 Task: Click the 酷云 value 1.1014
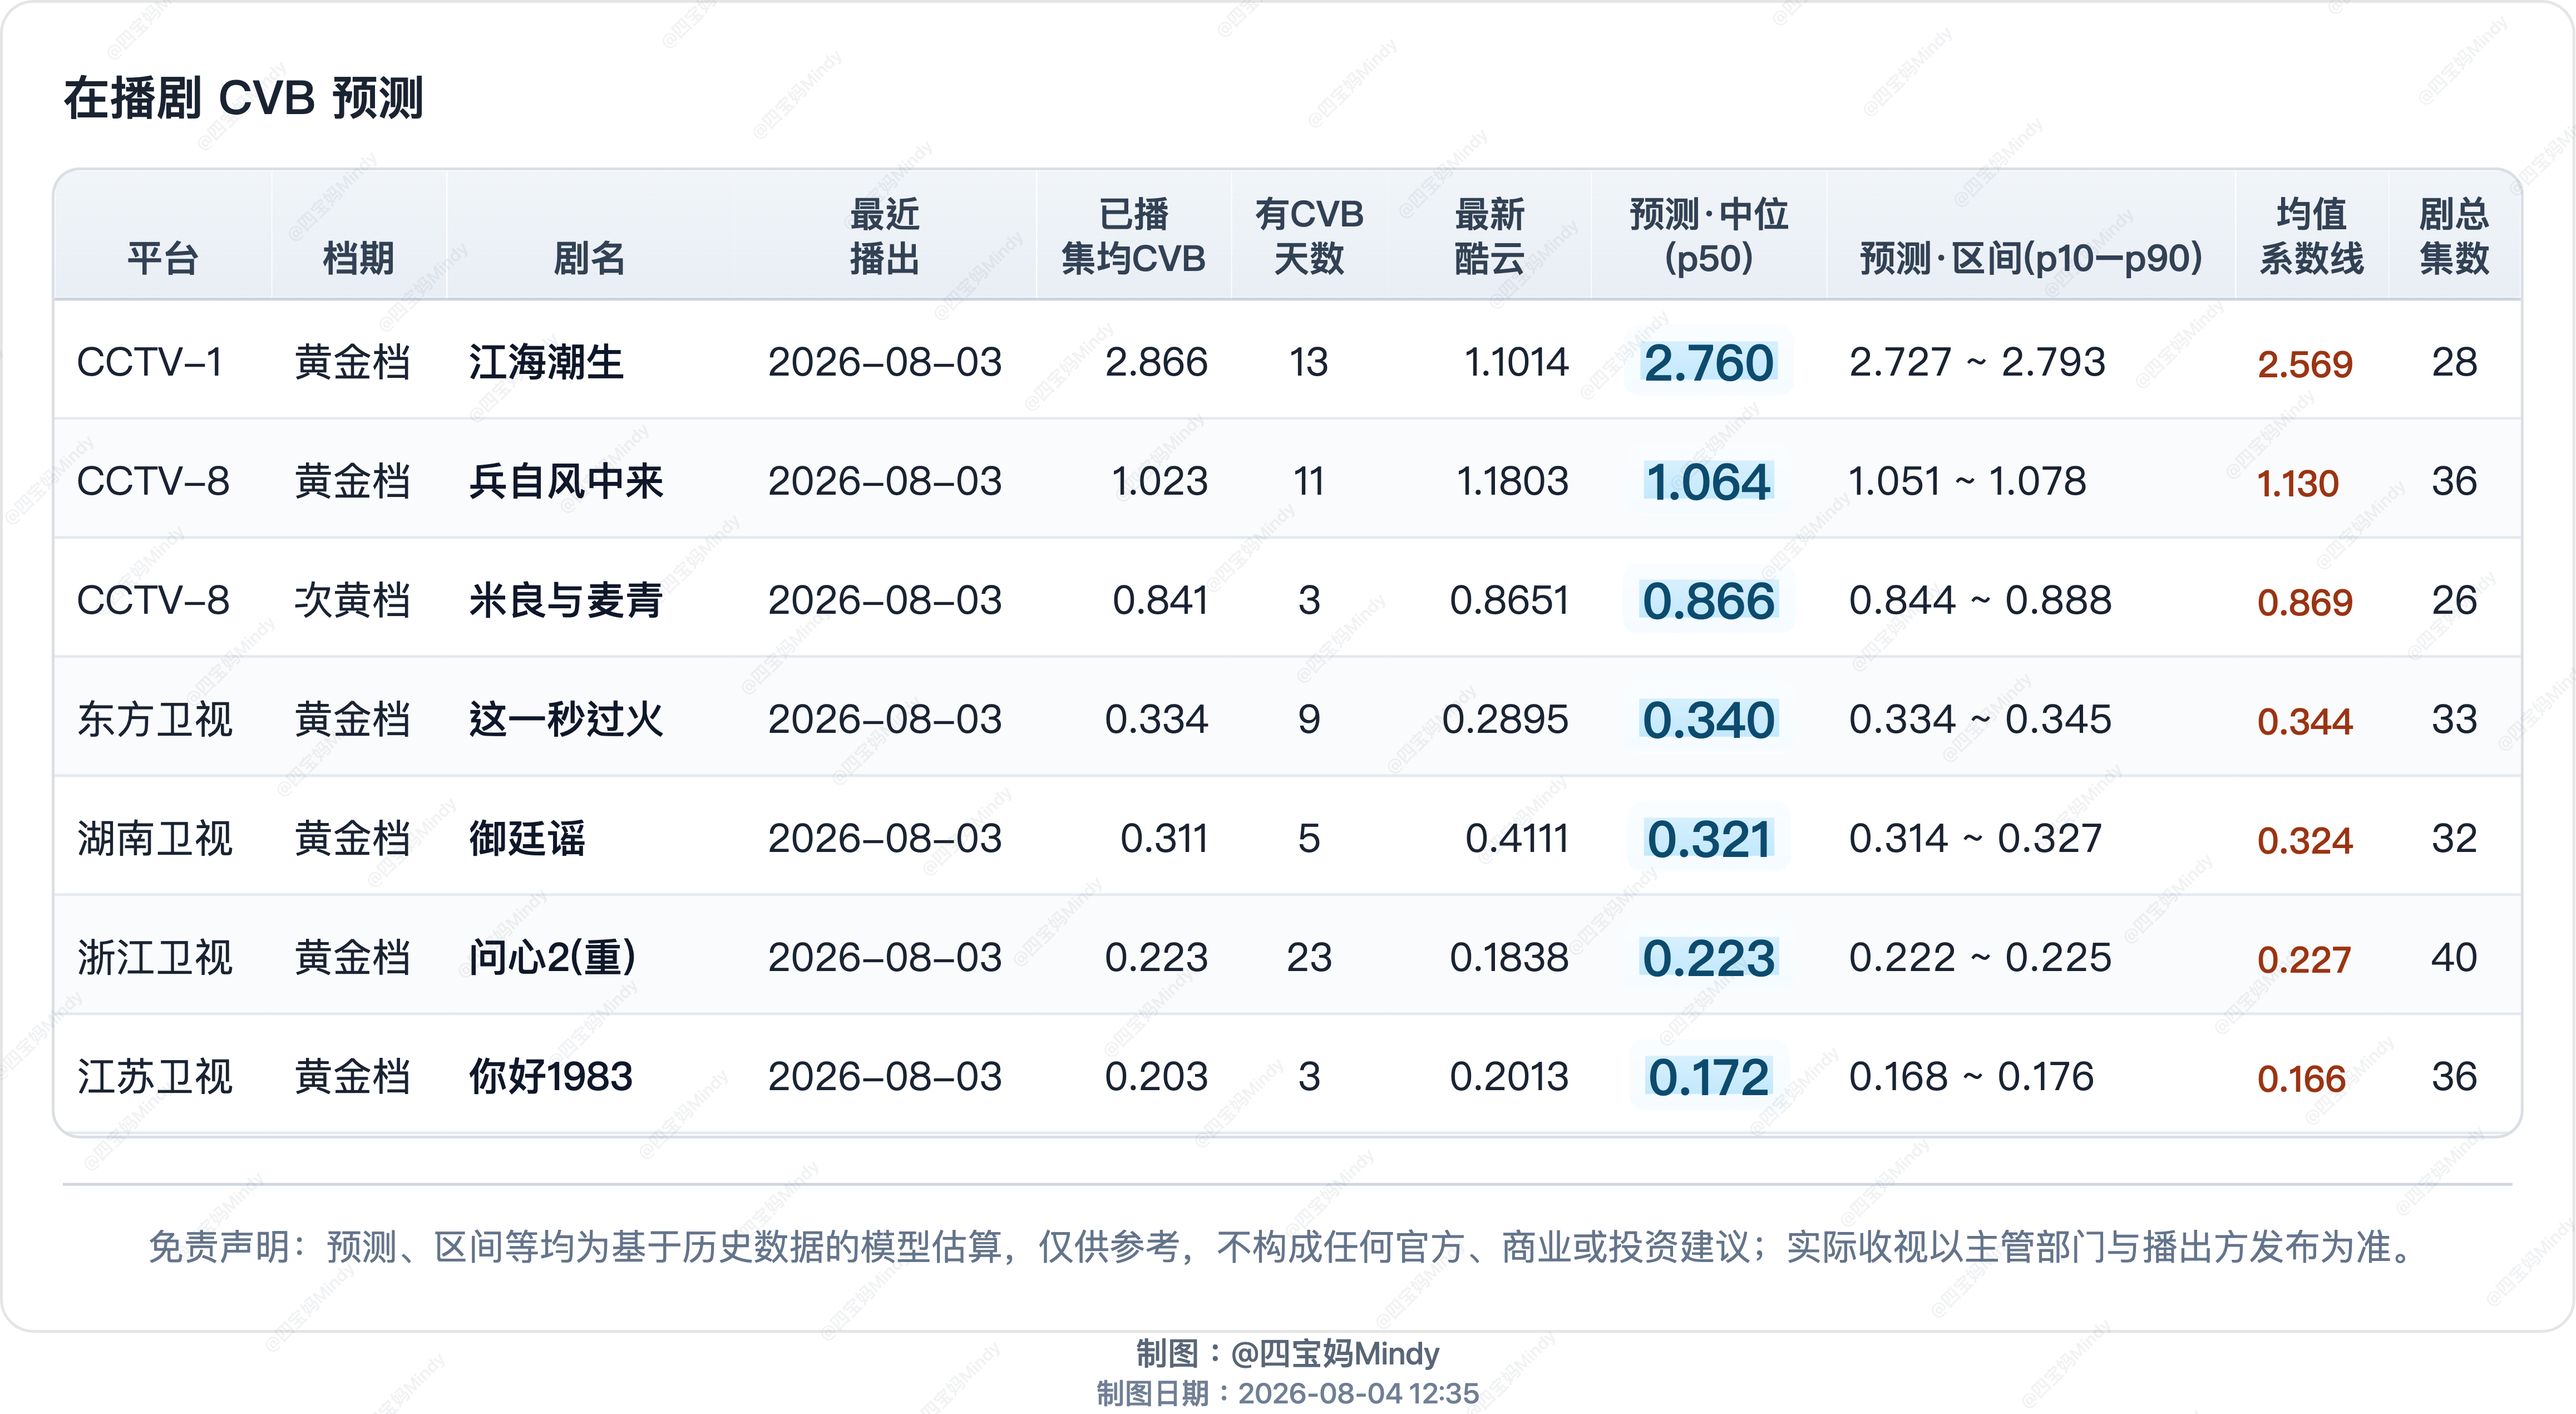[x=1516, y=362]
